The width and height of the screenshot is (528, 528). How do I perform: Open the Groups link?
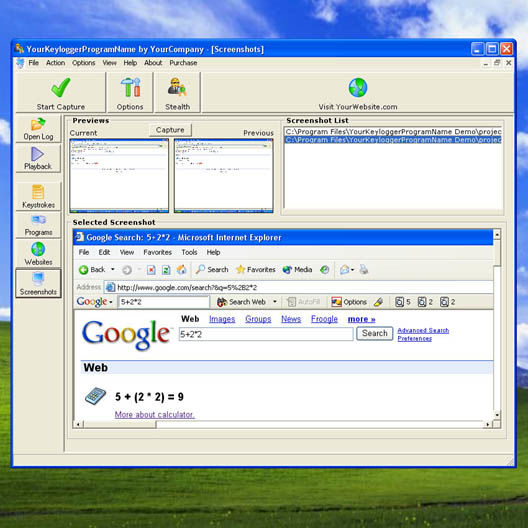(x=258, y=319)
